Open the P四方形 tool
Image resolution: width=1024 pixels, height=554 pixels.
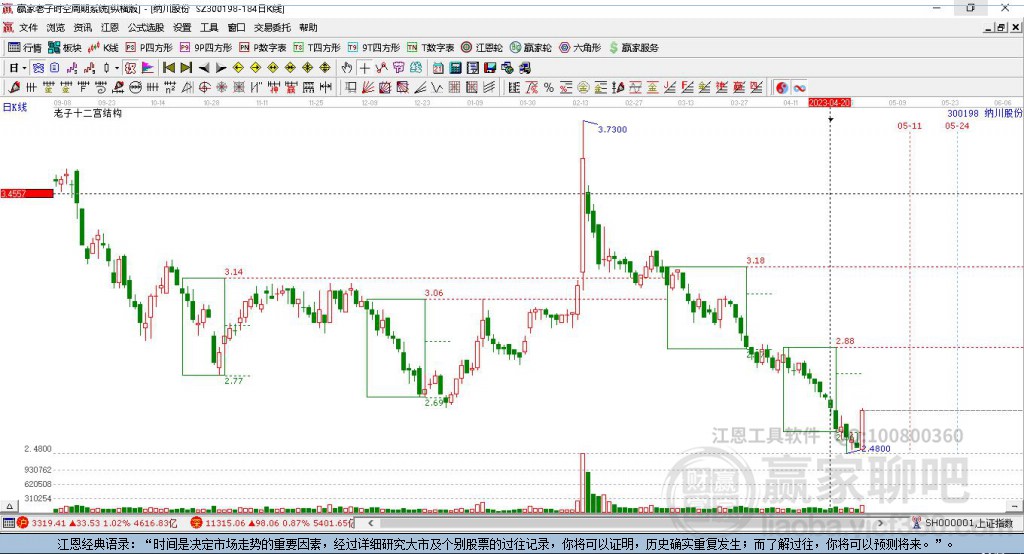pyautogui.click(x=149, y=48)
